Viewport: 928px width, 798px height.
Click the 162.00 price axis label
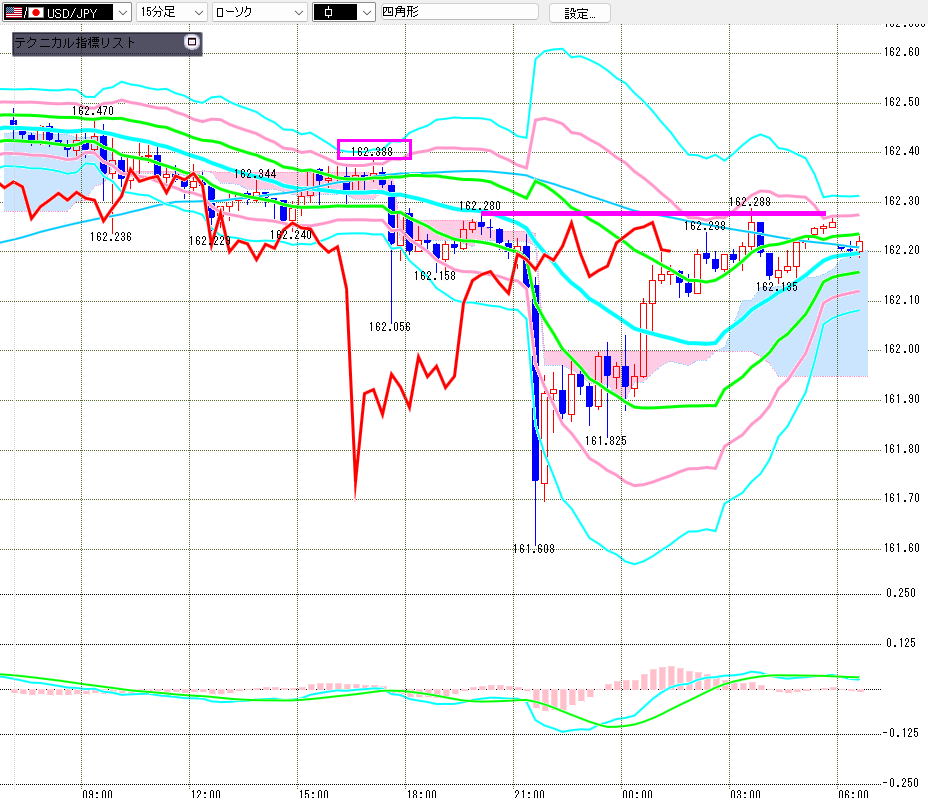(902, 349)
